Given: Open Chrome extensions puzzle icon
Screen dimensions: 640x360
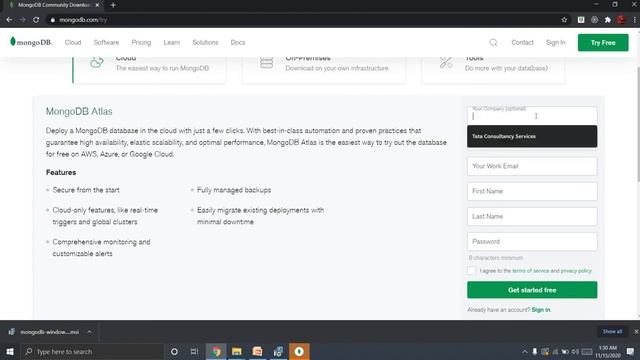Looking at the screenshot, I should [607, 20].
